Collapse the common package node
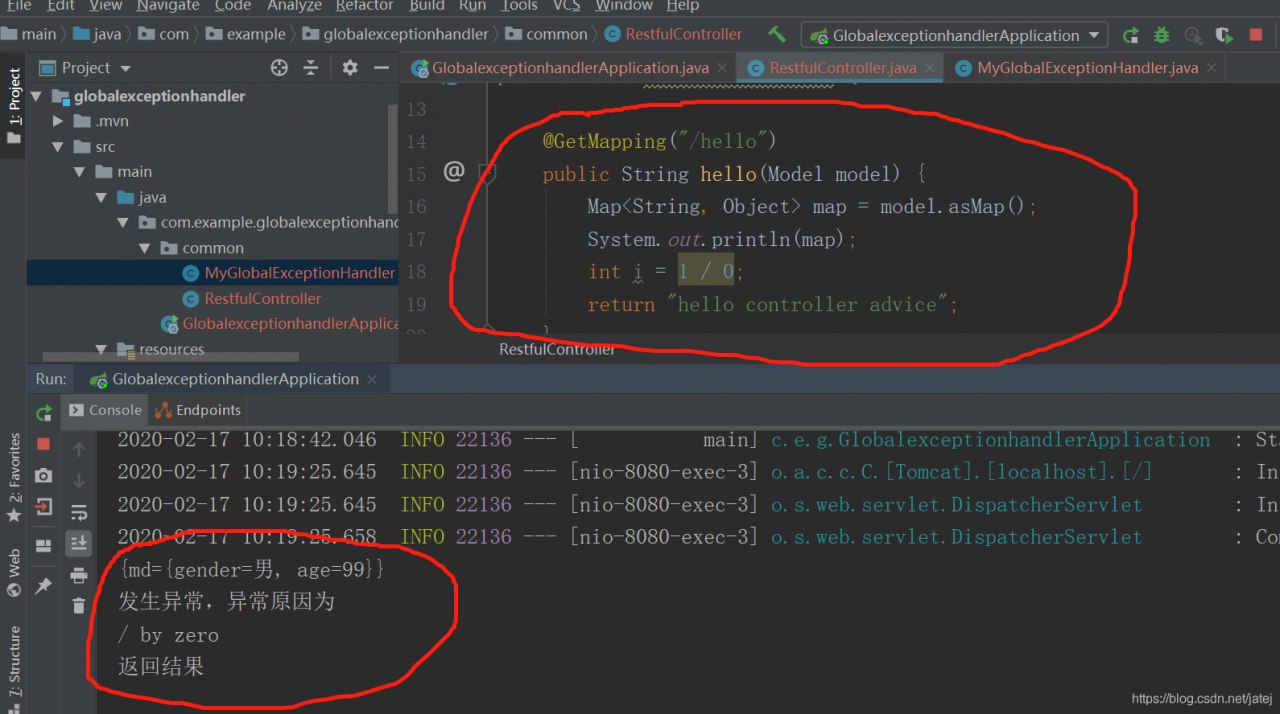Screen dimensions: 1280x714 [146, 248]
